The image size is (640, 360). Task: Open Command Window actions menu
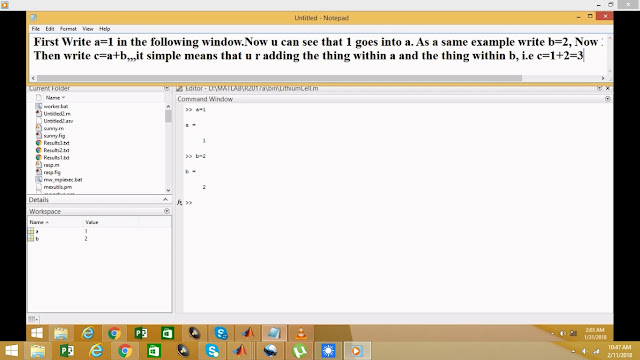tap(607, 99)
